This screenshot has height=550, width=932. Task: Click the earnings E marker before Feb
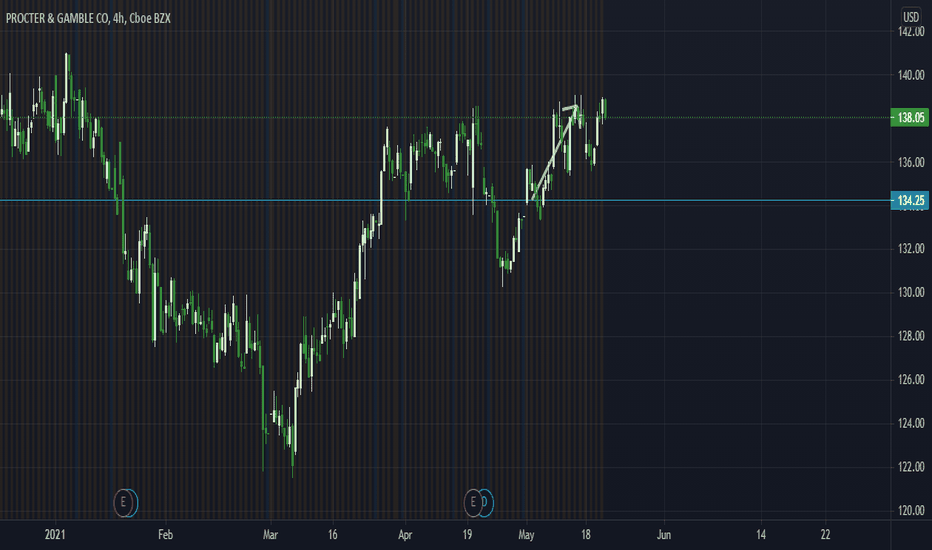[x=123, y=502]
